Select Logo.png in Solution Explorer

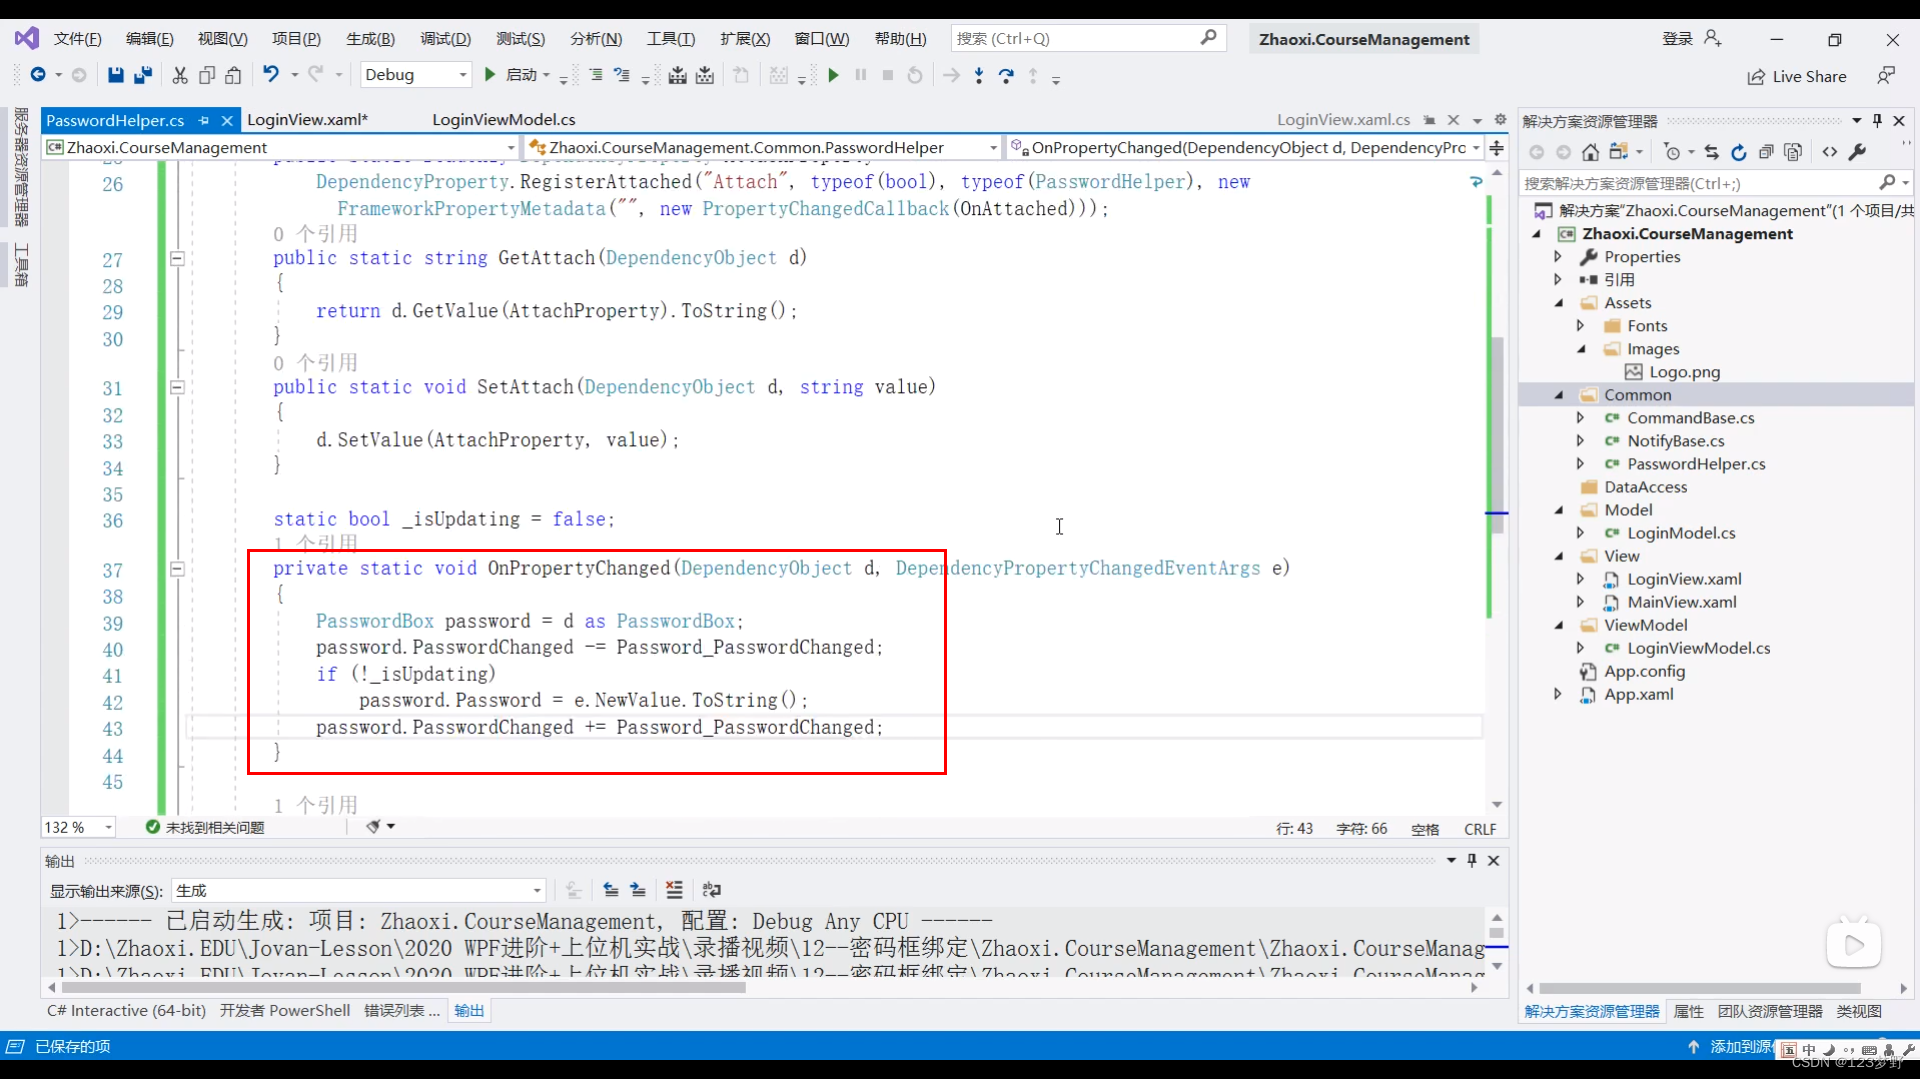pyautogui.click(x=1684, y=372)
